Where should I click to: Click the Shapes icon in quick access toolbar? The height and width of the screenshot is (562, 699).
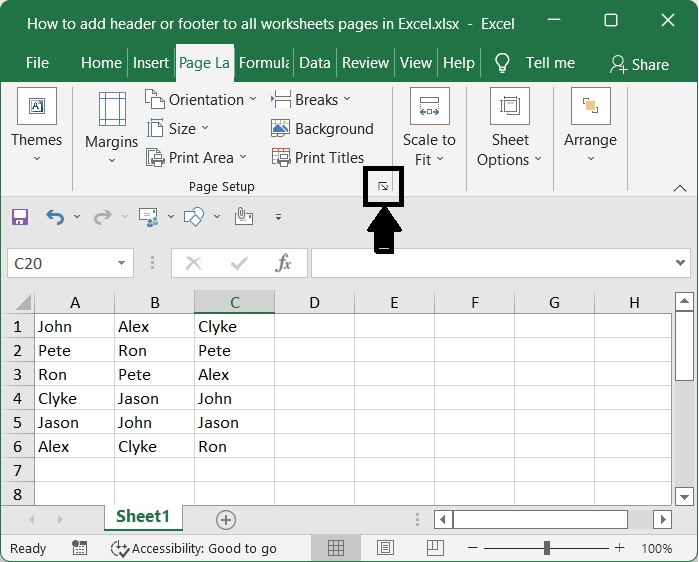pos(195,216)
